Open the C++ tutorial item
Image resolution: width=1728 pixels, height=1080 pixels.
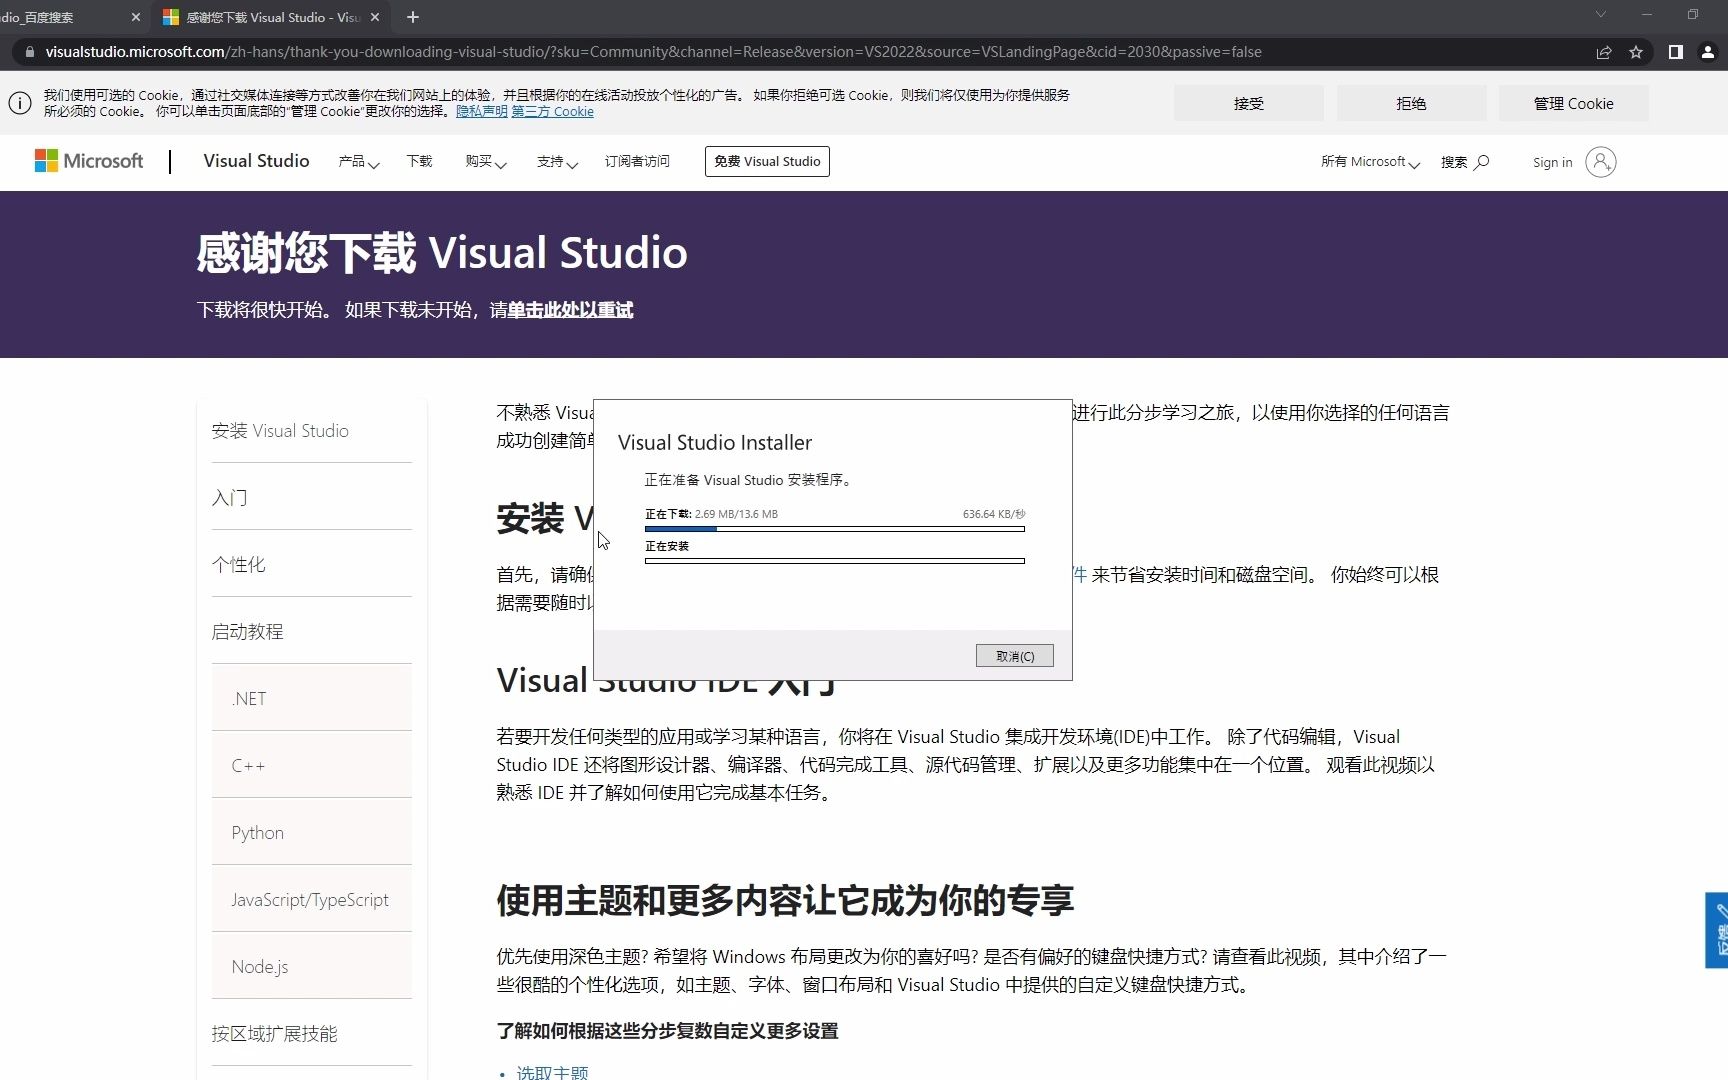[311, 766]
